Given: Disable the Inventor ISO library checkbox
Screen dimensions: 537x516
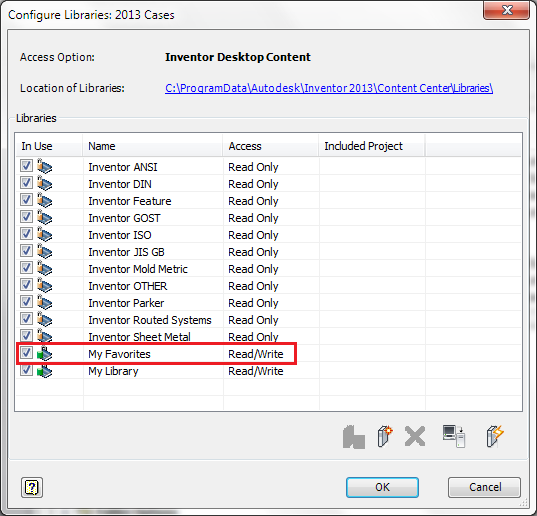Looking at the screenshot, I should [x=26, y=234].
